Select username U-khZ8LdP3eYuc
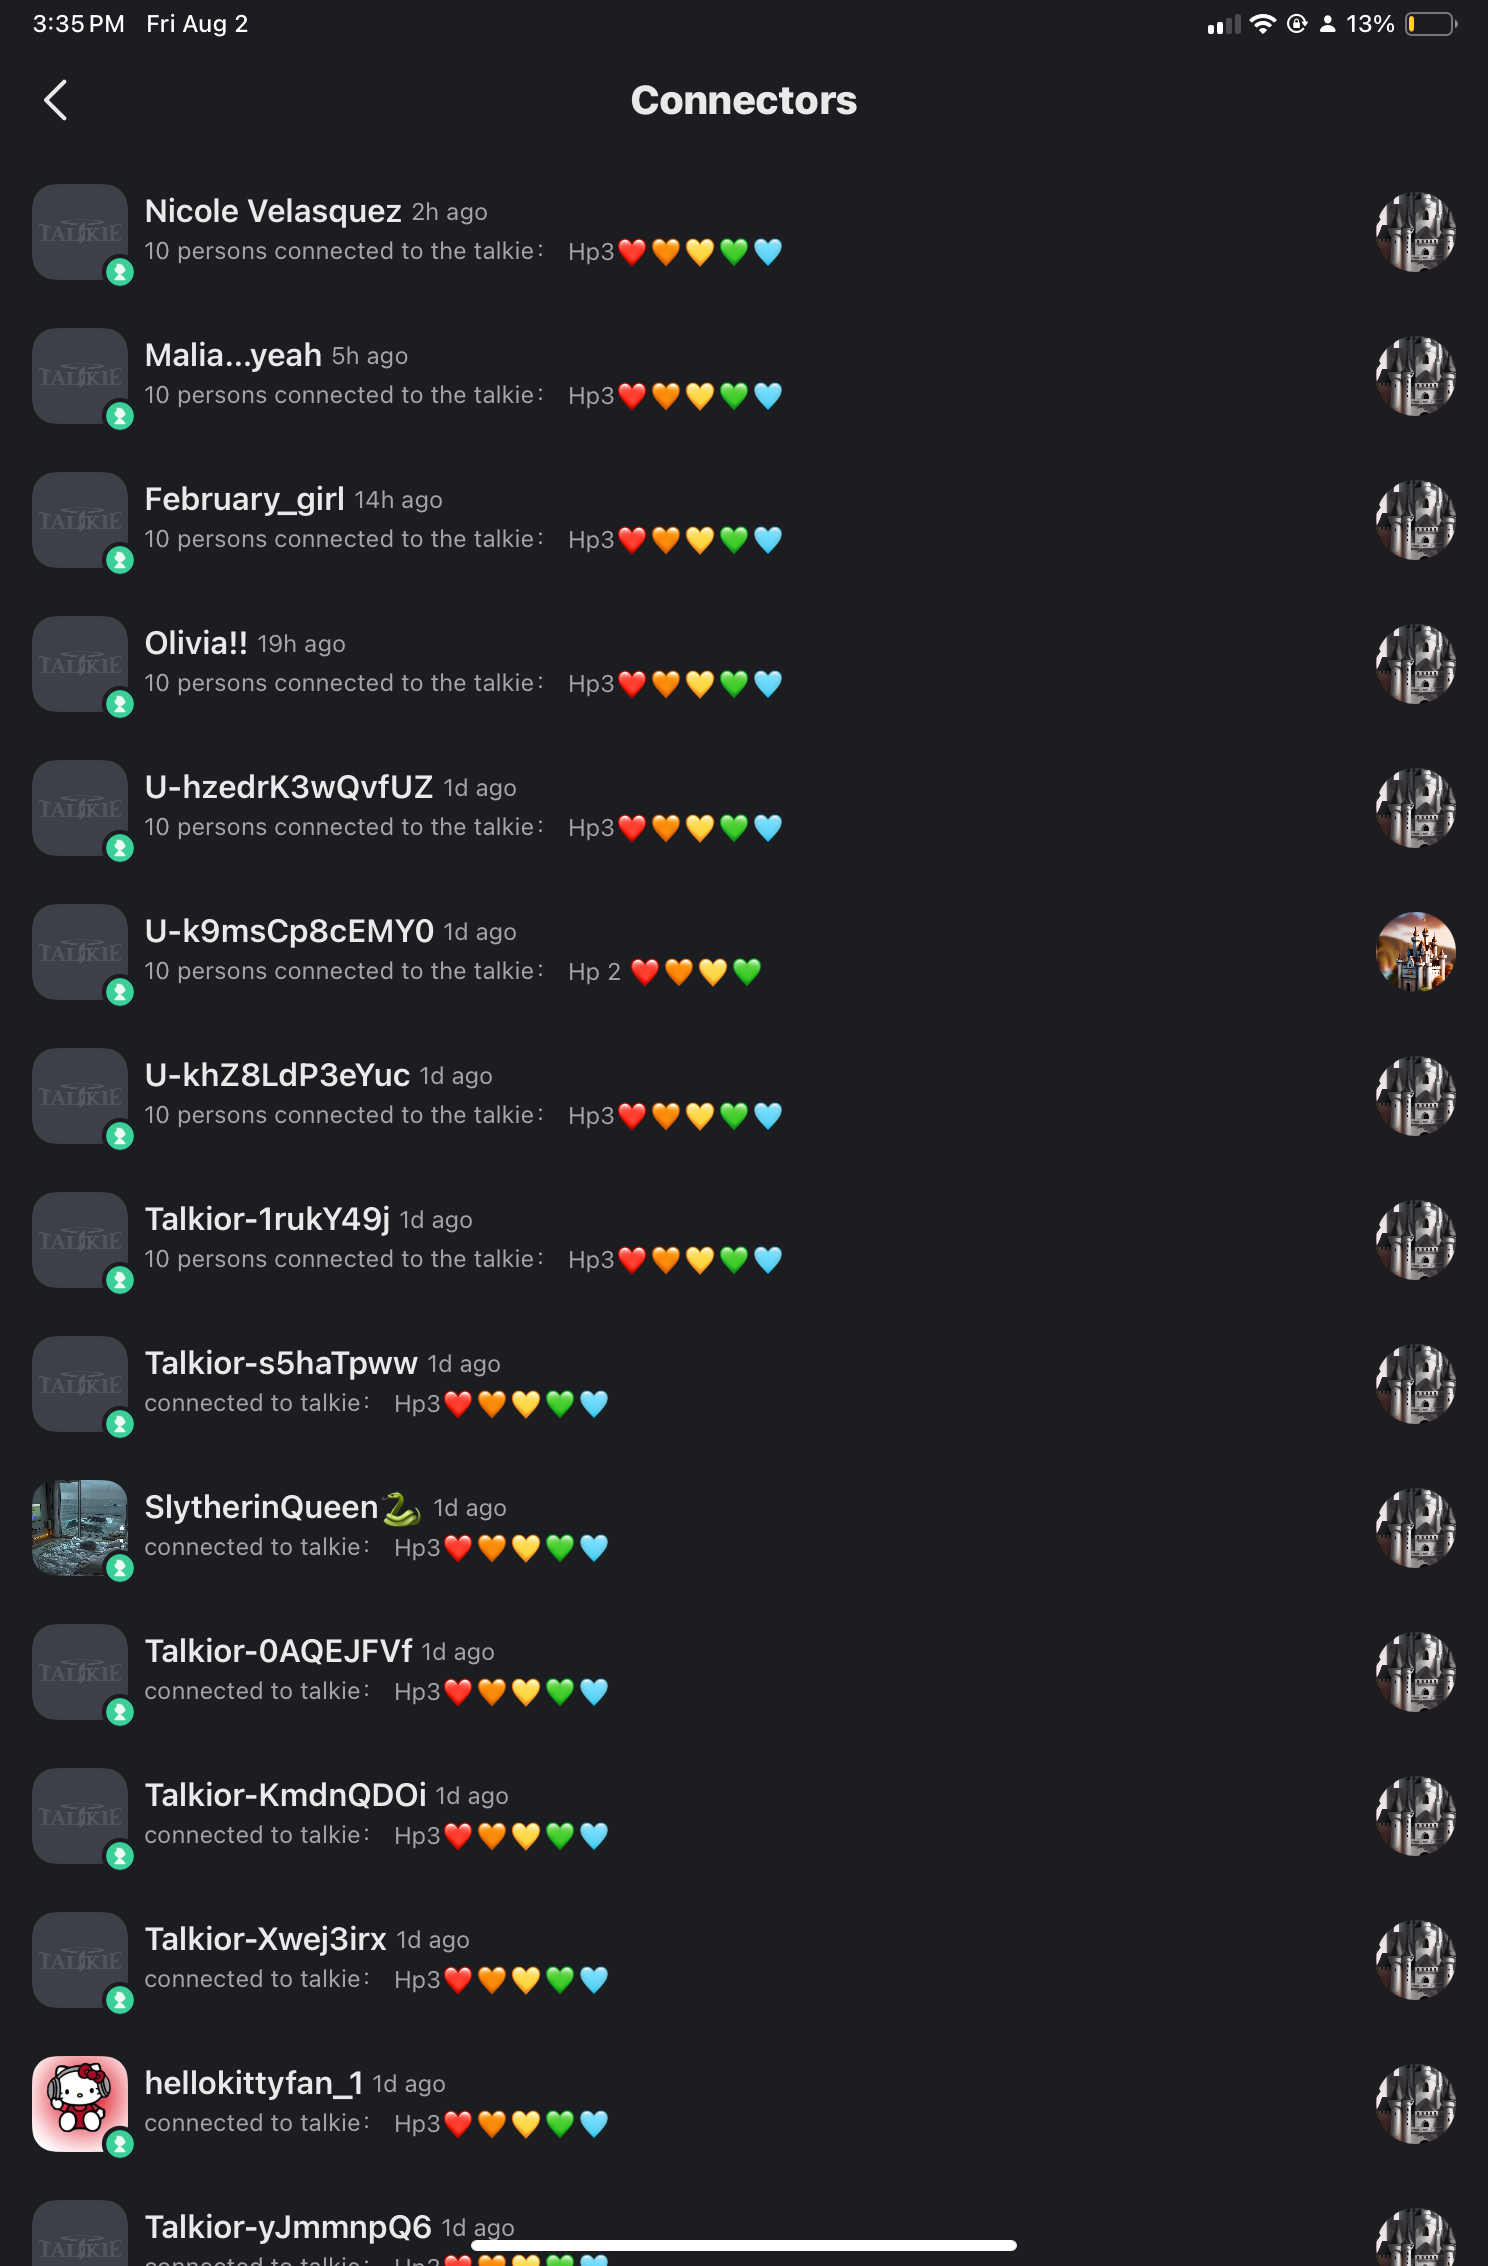The image size is (1488, 2266). (x=277, y=1075)
